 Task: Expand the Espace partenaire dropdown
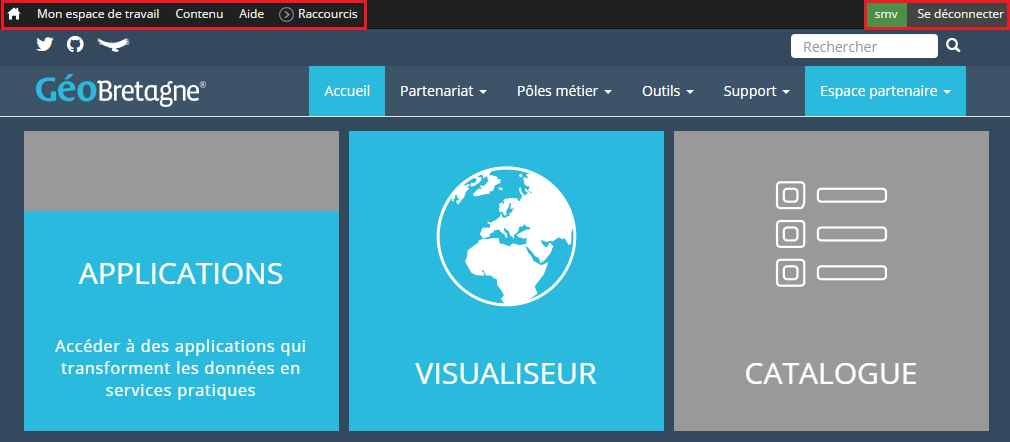(886, 91)
